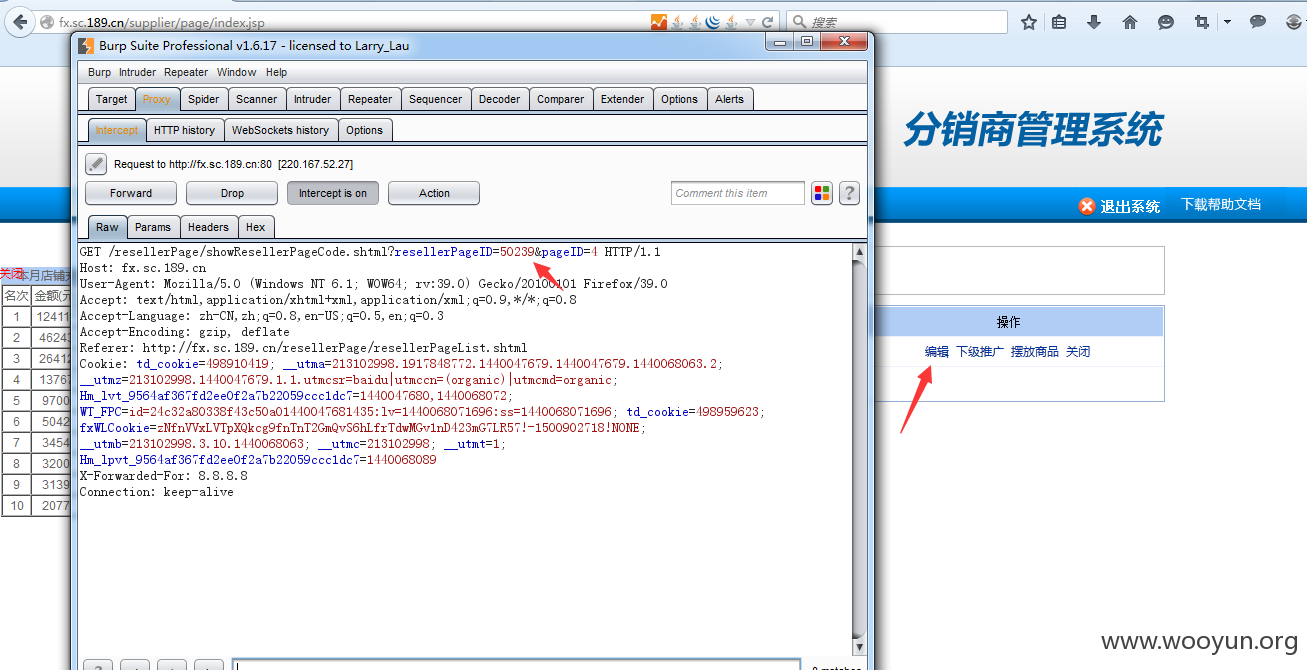Click the orange chart icon in the address bar
Viewport: 1307px width, 670px height.
[x=659, y=21]
